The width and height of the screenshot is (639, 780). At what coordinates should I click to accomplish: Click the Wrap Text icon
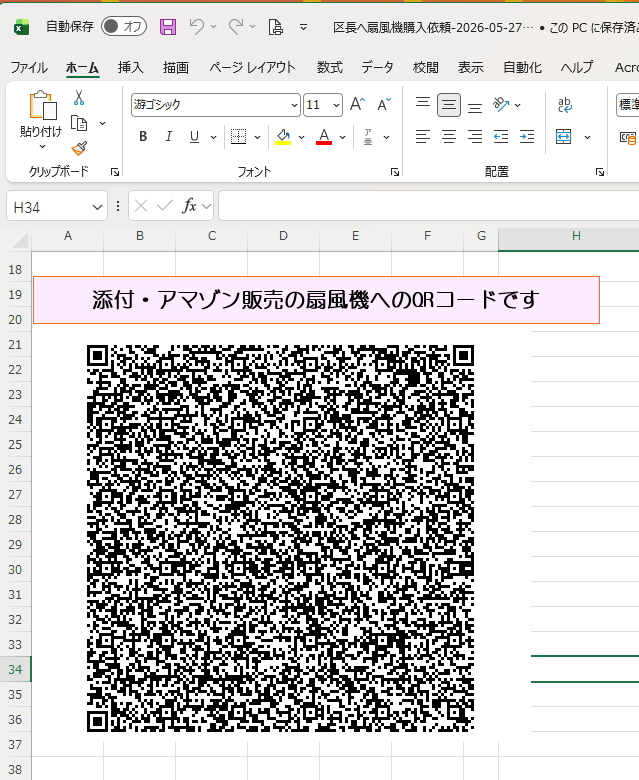click(564, 105)
